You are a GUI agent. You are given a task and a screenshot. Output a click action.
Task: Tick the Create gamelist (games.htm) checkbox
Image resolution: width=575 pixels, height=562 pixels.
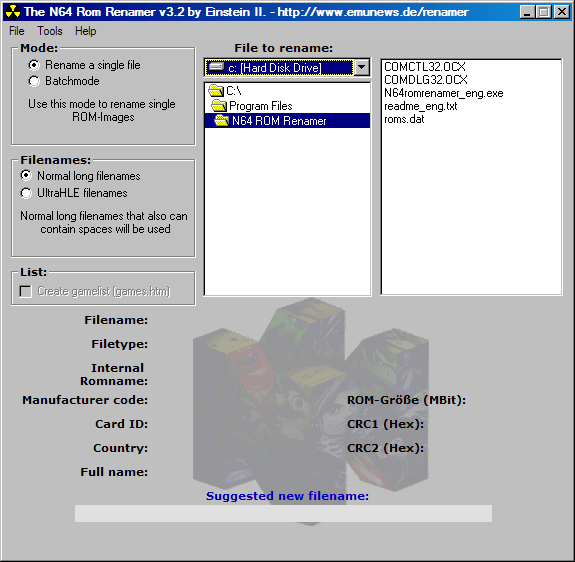point(25,291)
